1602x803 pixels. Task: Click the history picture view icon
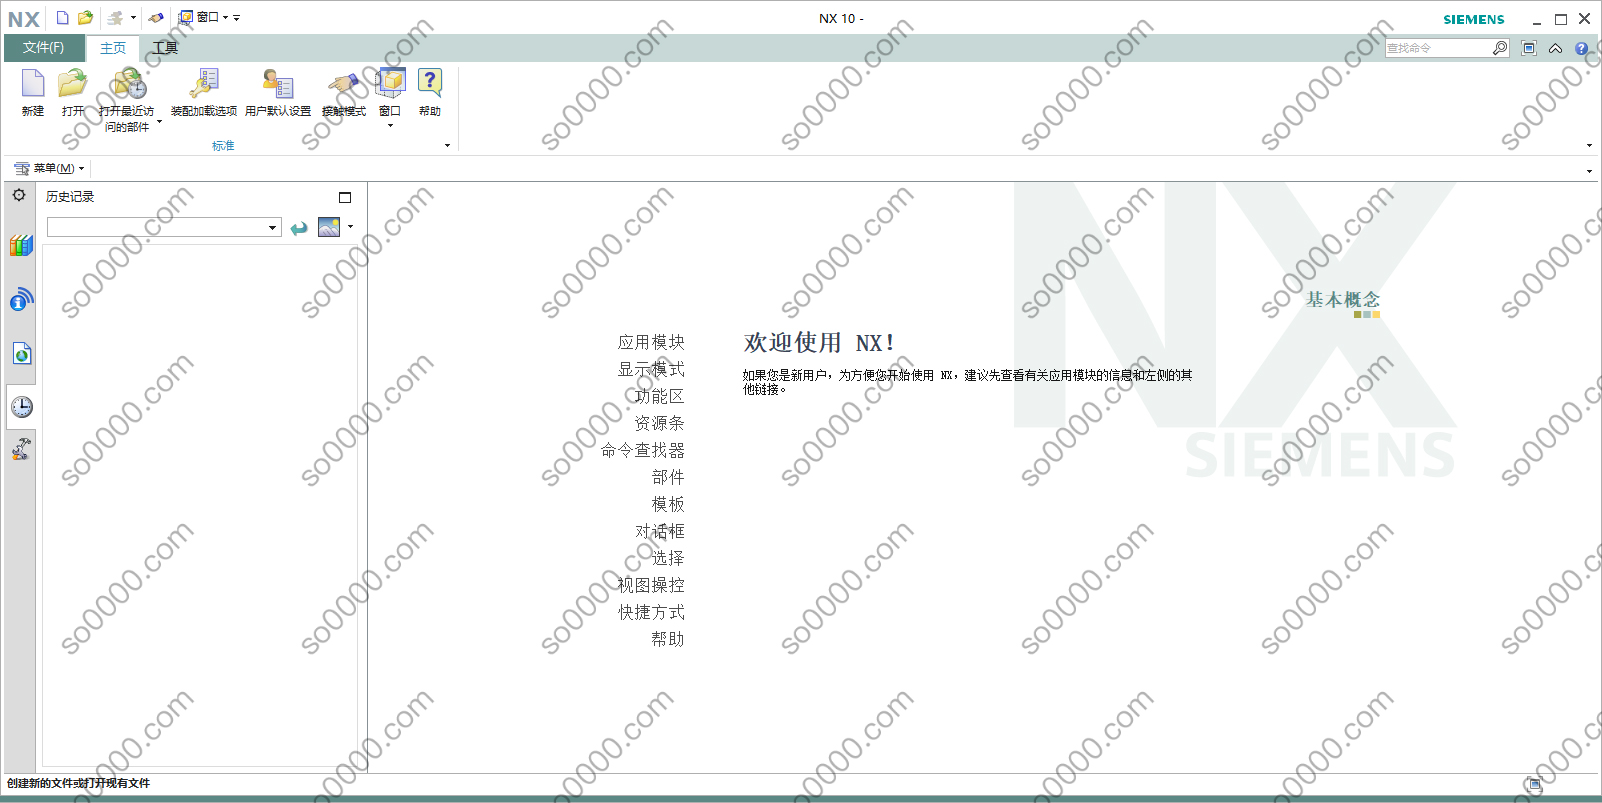(329, 227)
